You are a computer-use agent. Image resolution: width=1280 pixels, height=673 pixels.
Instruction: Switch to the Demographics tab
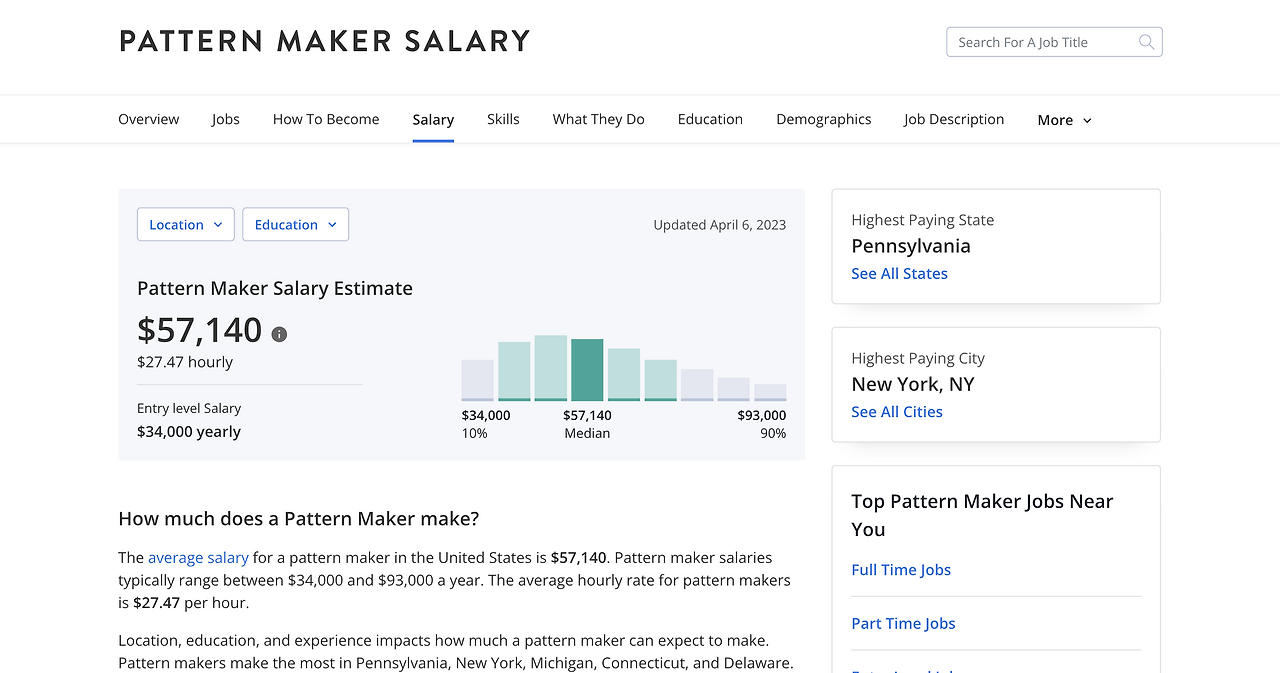(823, 119)
